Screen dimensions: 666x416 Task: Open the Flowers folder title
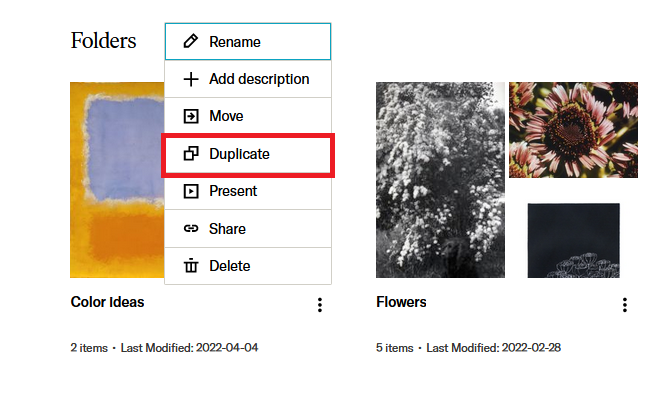coord(401,302)
